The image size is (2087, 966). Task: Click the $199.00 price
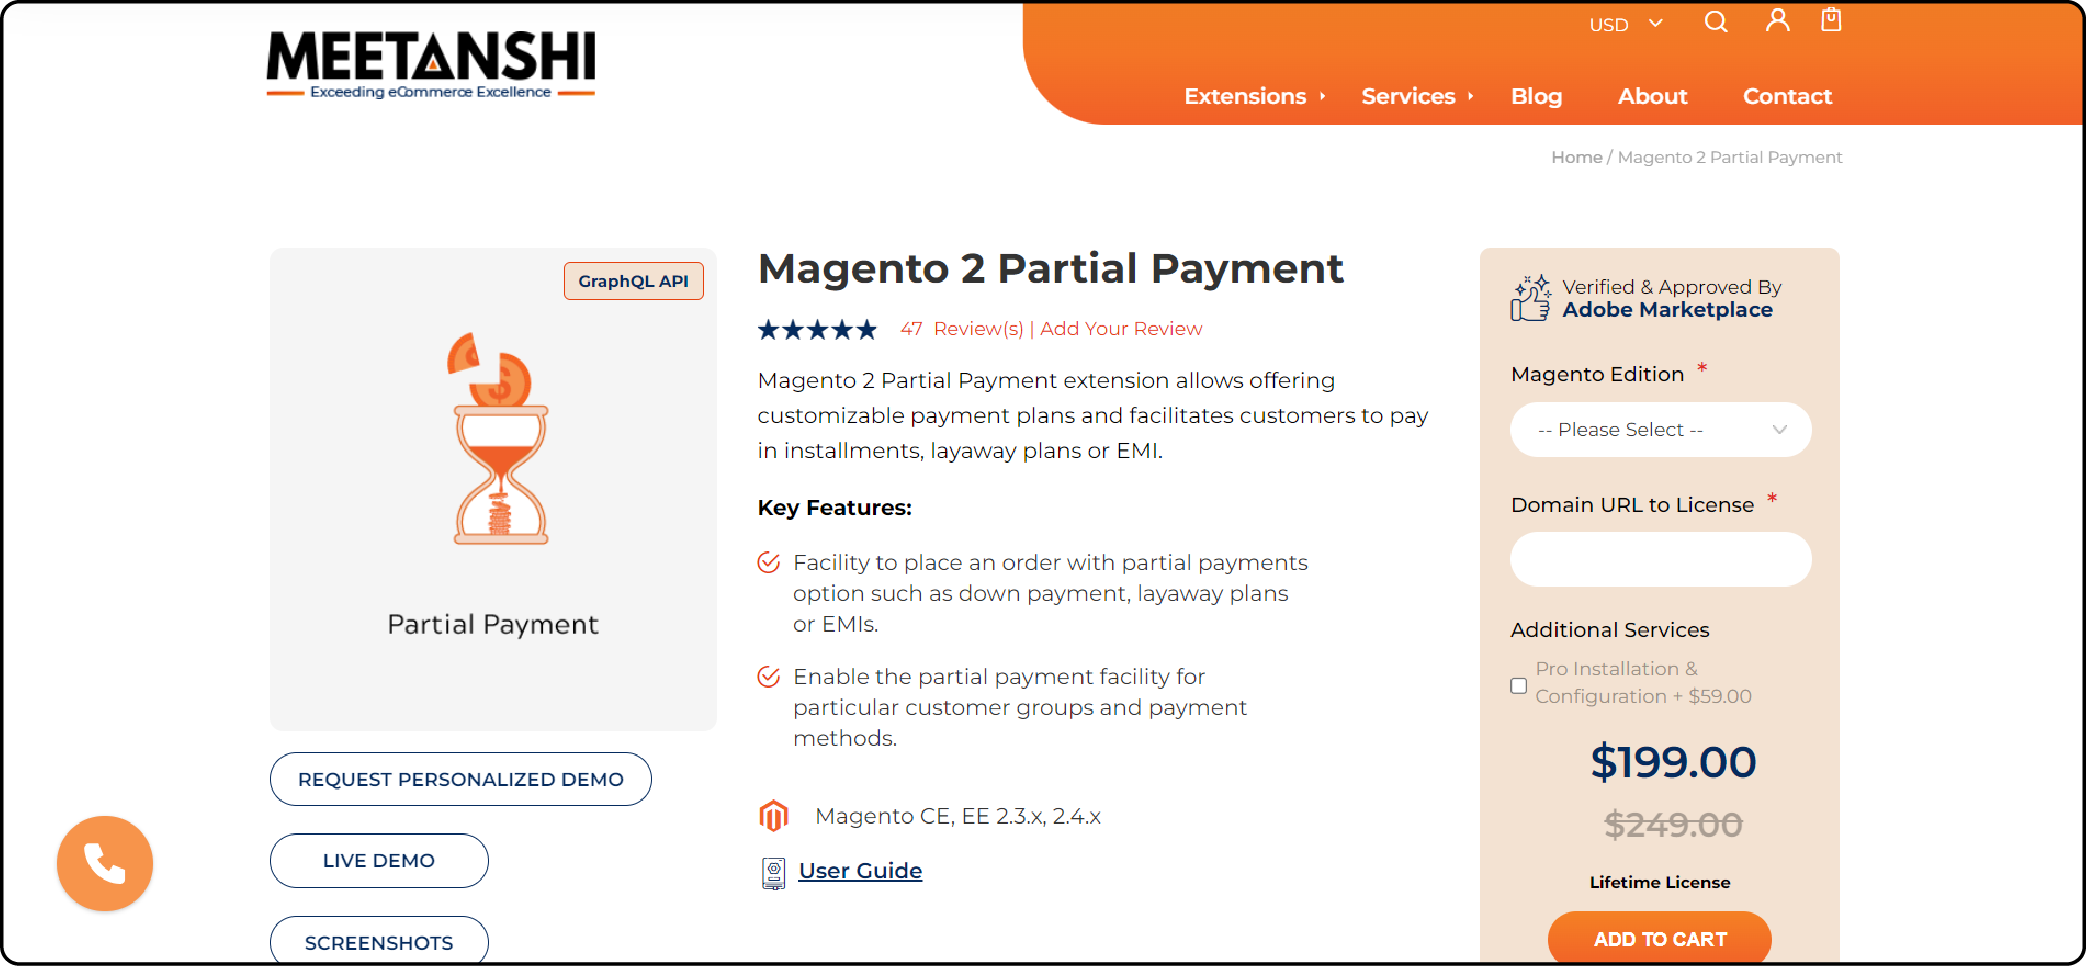point(1673,762)
